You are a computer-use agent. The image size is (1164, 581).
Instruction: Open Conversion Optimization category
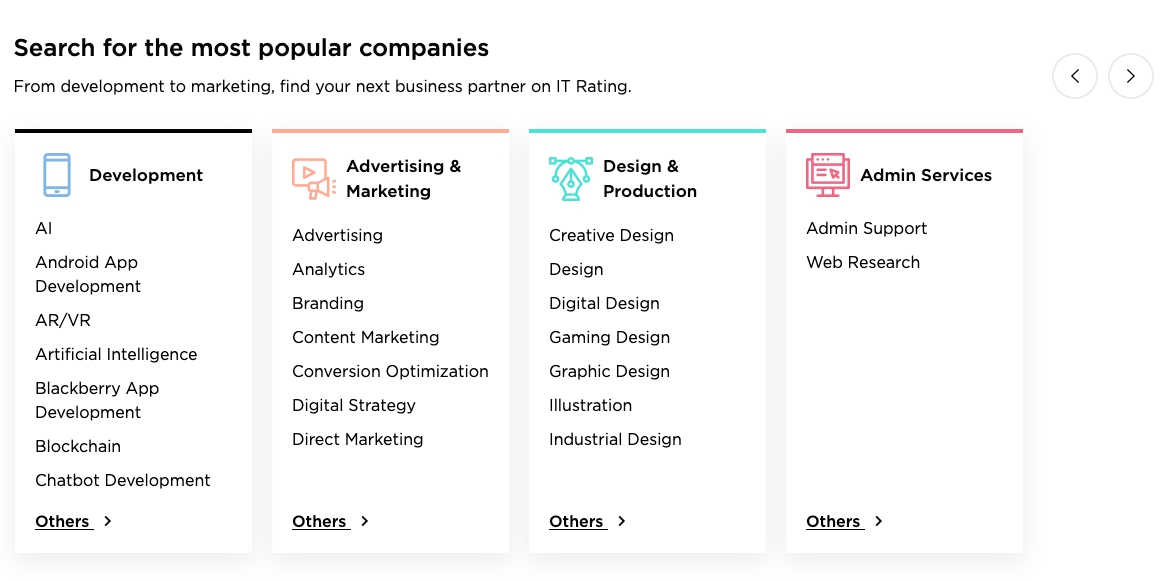390,371
